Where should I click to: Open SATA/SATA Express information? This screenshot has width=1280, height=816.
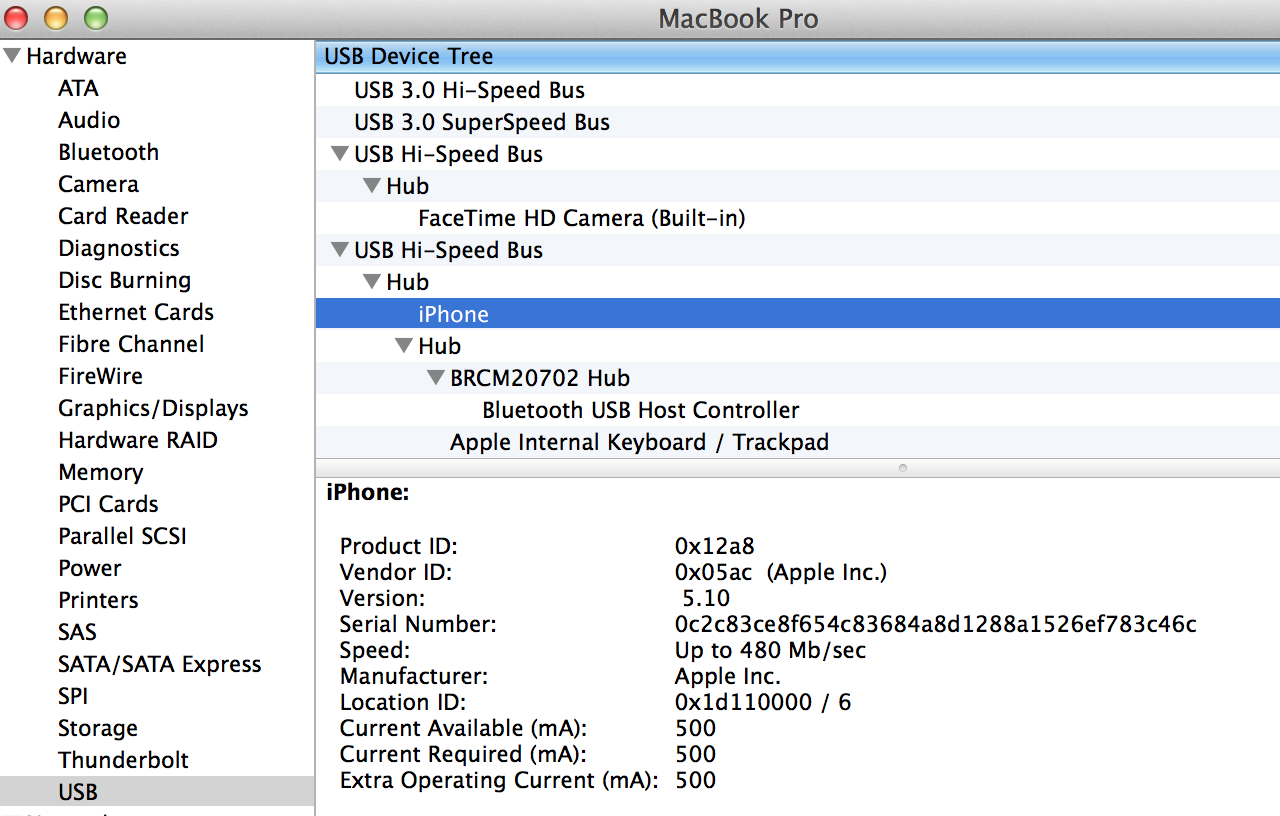[x=159, y=664]
